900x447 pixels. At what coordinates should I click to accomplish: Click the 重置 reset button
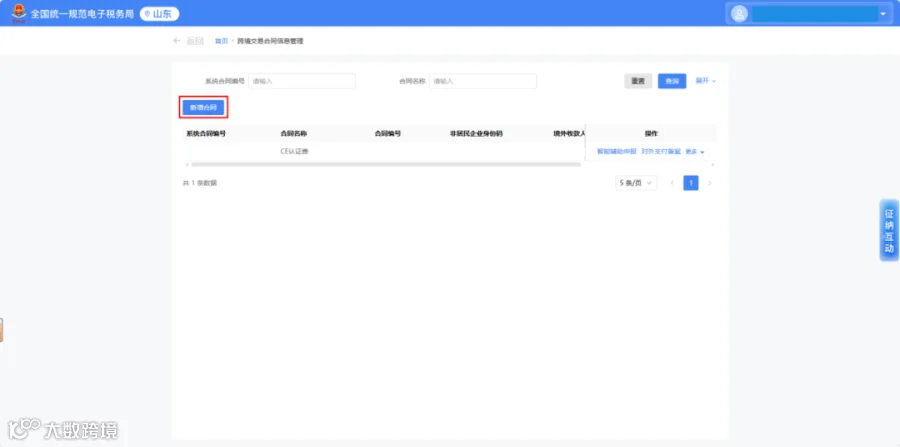(x=638, y=81)
